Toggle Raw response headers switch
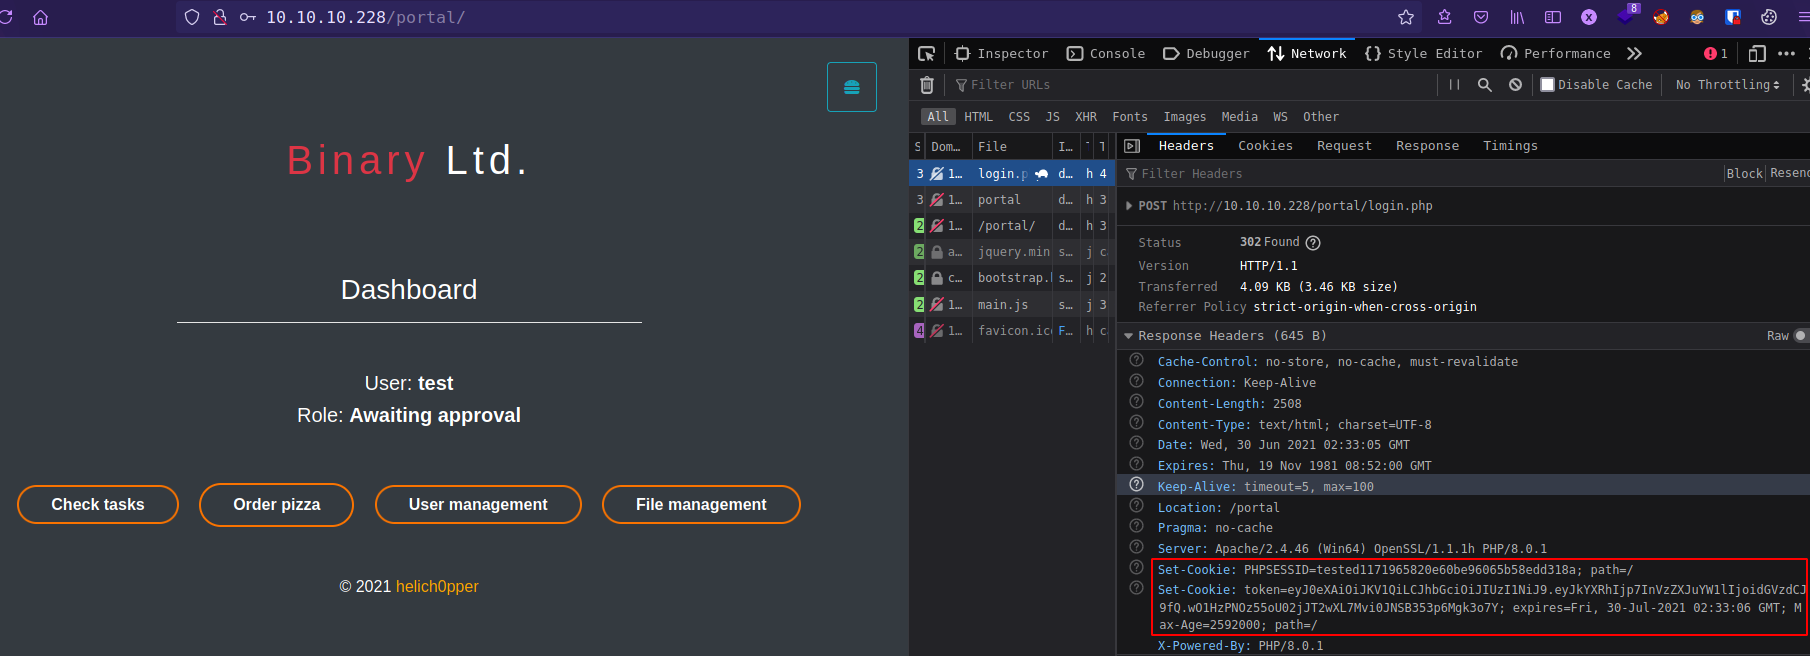The image size is (1810, 656). click(x=1799, y=336)
